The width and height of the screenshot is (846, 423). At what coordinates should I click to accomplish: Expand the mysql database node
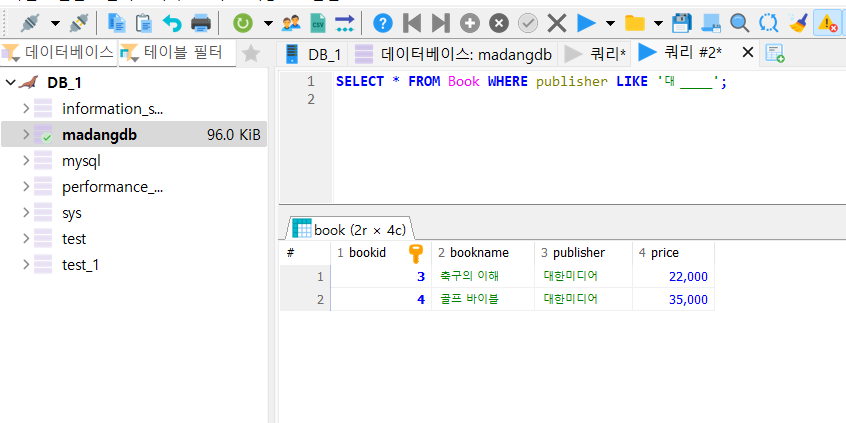25,160
